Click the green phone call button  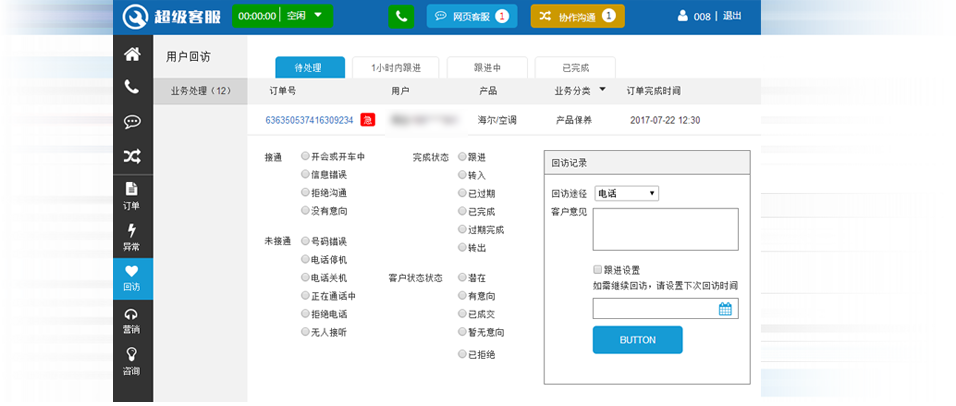click(401, 16)
